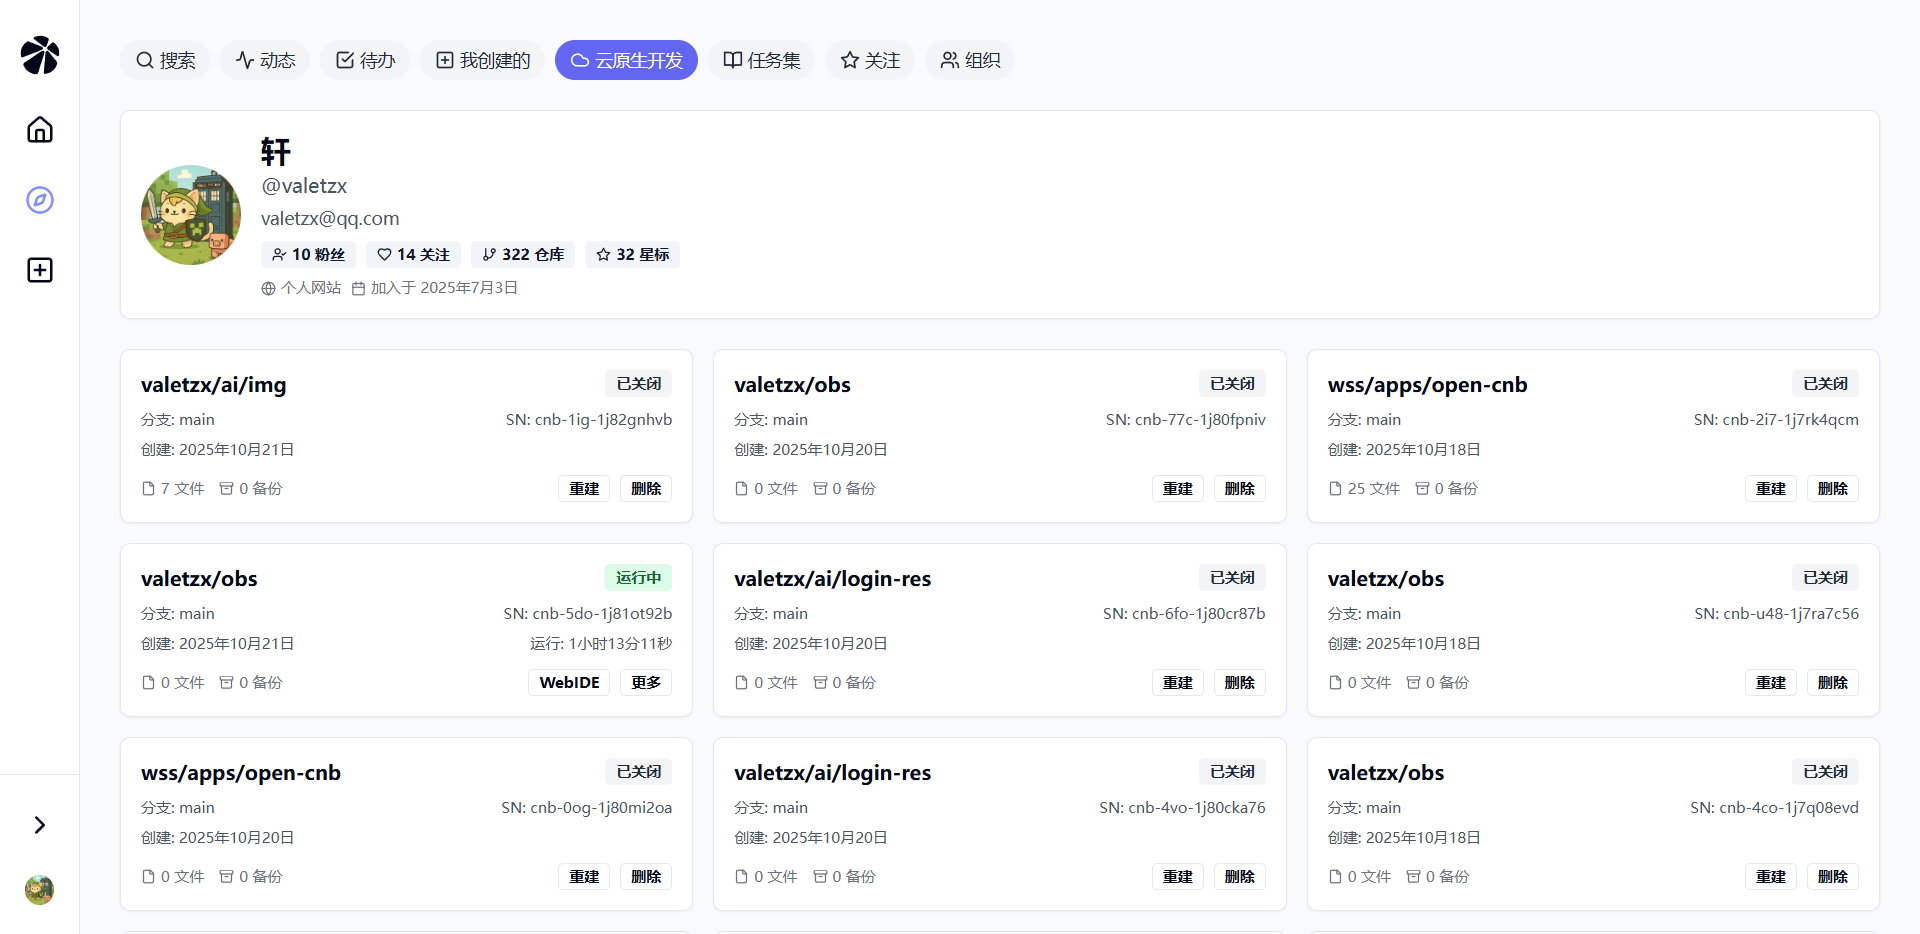Select the 组织 tab
This screenshot has width=1920, height=934.
coord(969,60)
